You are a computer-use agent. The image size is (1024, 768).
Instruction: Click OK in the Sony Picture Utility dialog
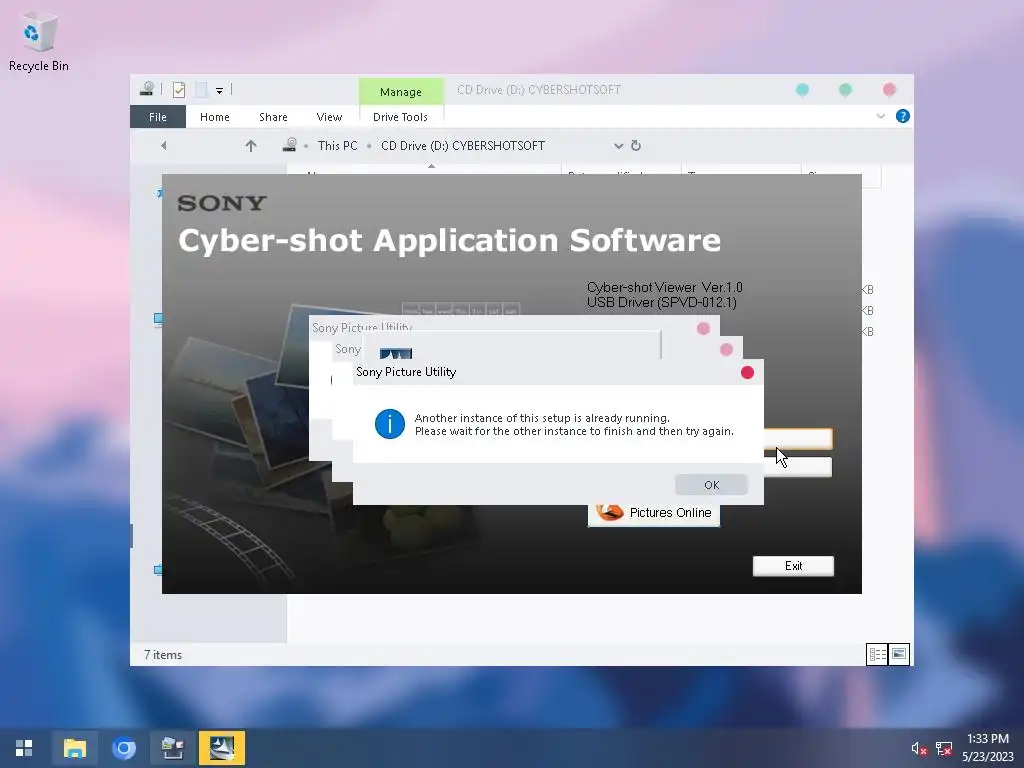pos(711,485)
